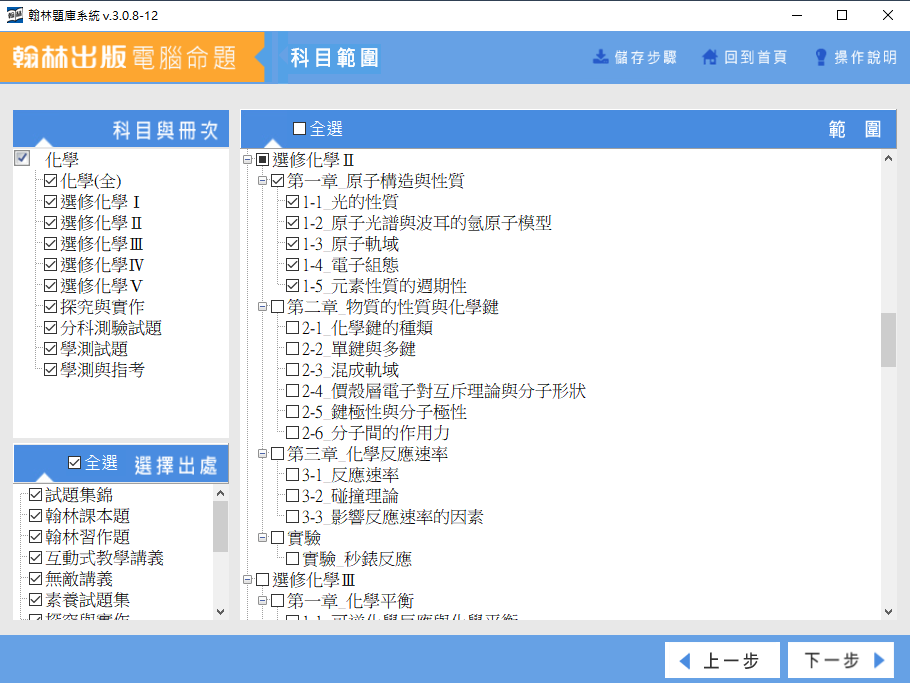Select 1-5_元素性質的週期性 tree item
This screenshot has height=683, width=910.
[384, 286]
